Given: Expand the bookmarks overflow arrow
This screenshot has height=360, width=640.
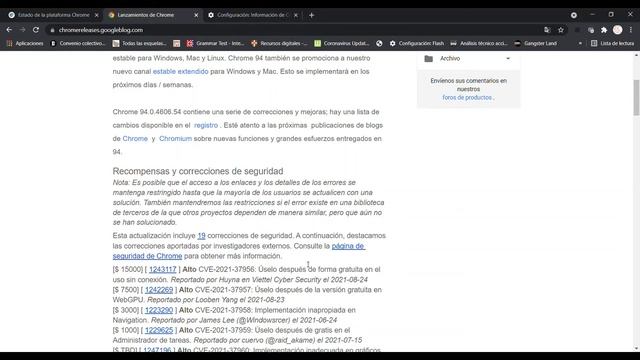Looking at the screenshot, I should click(580, 43).
